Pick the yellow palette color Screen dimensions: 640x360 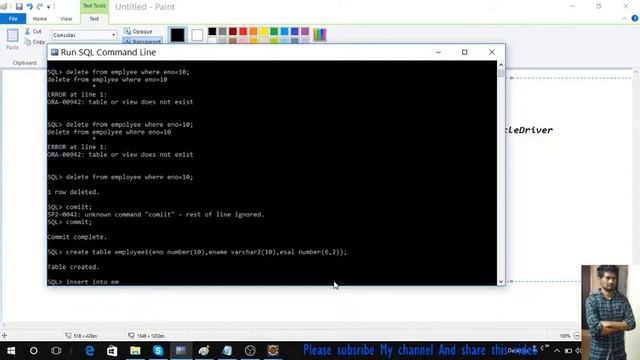264,31
